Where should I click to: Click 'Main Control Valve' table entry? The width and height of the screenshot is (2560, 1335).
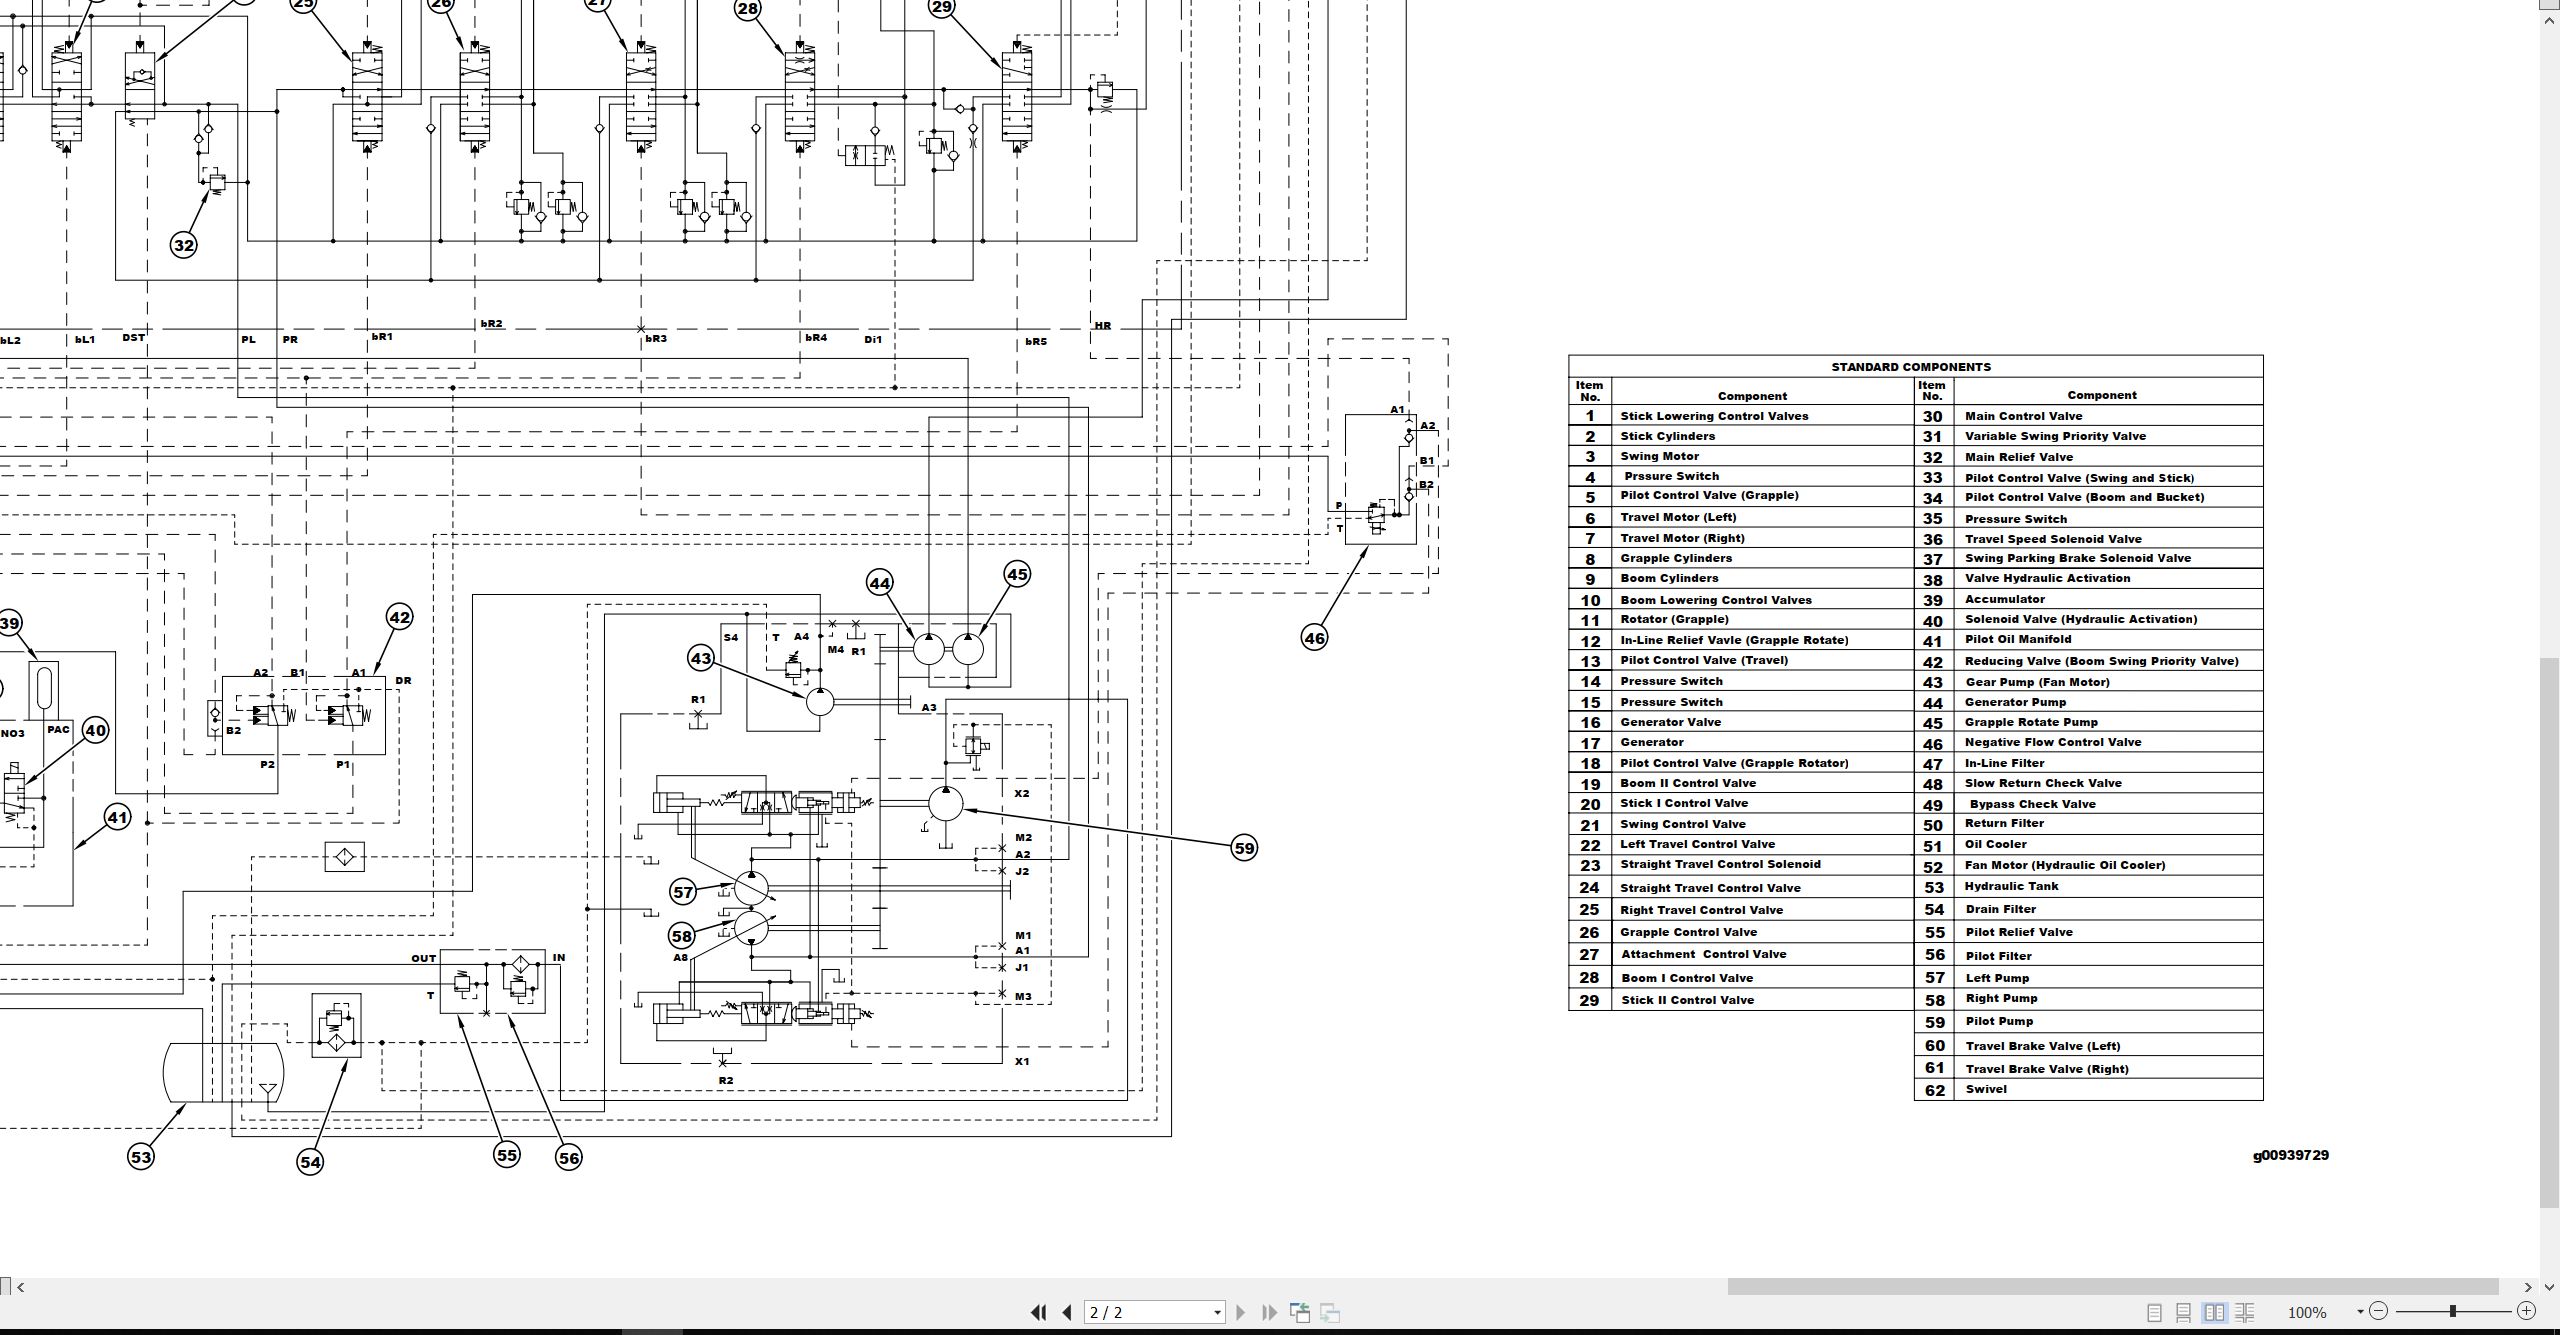point(2023,416)
